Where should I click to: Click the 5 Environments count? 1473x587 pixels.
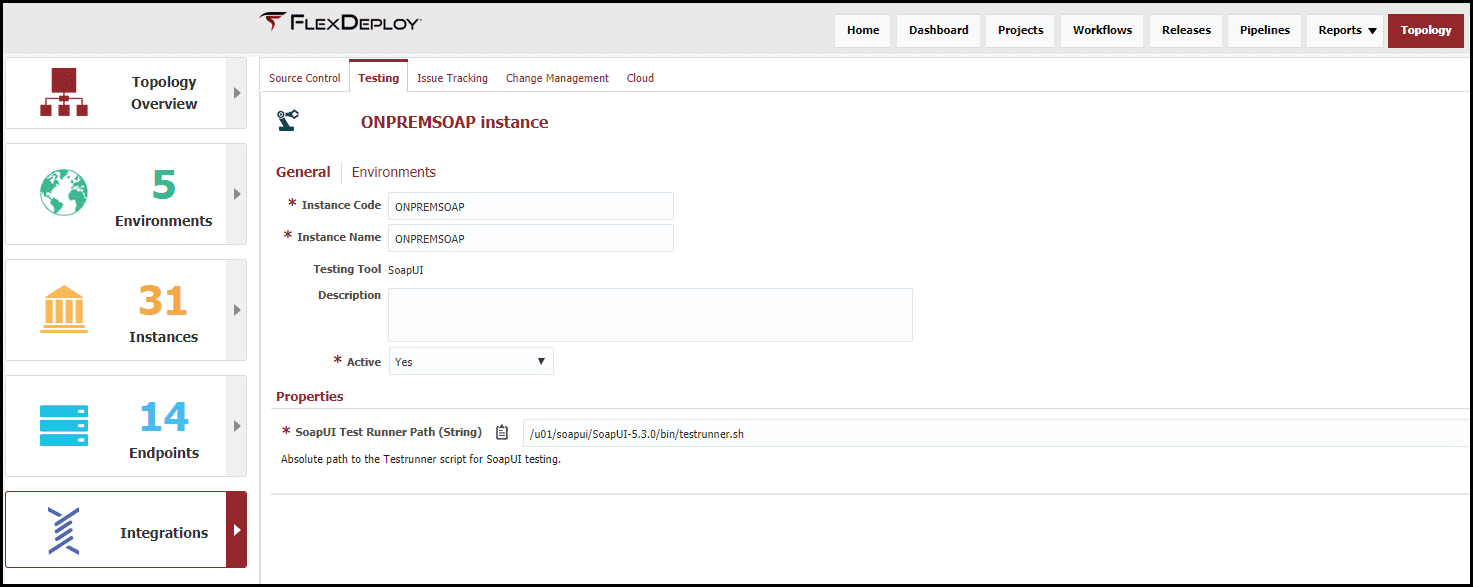coord(164,185)
